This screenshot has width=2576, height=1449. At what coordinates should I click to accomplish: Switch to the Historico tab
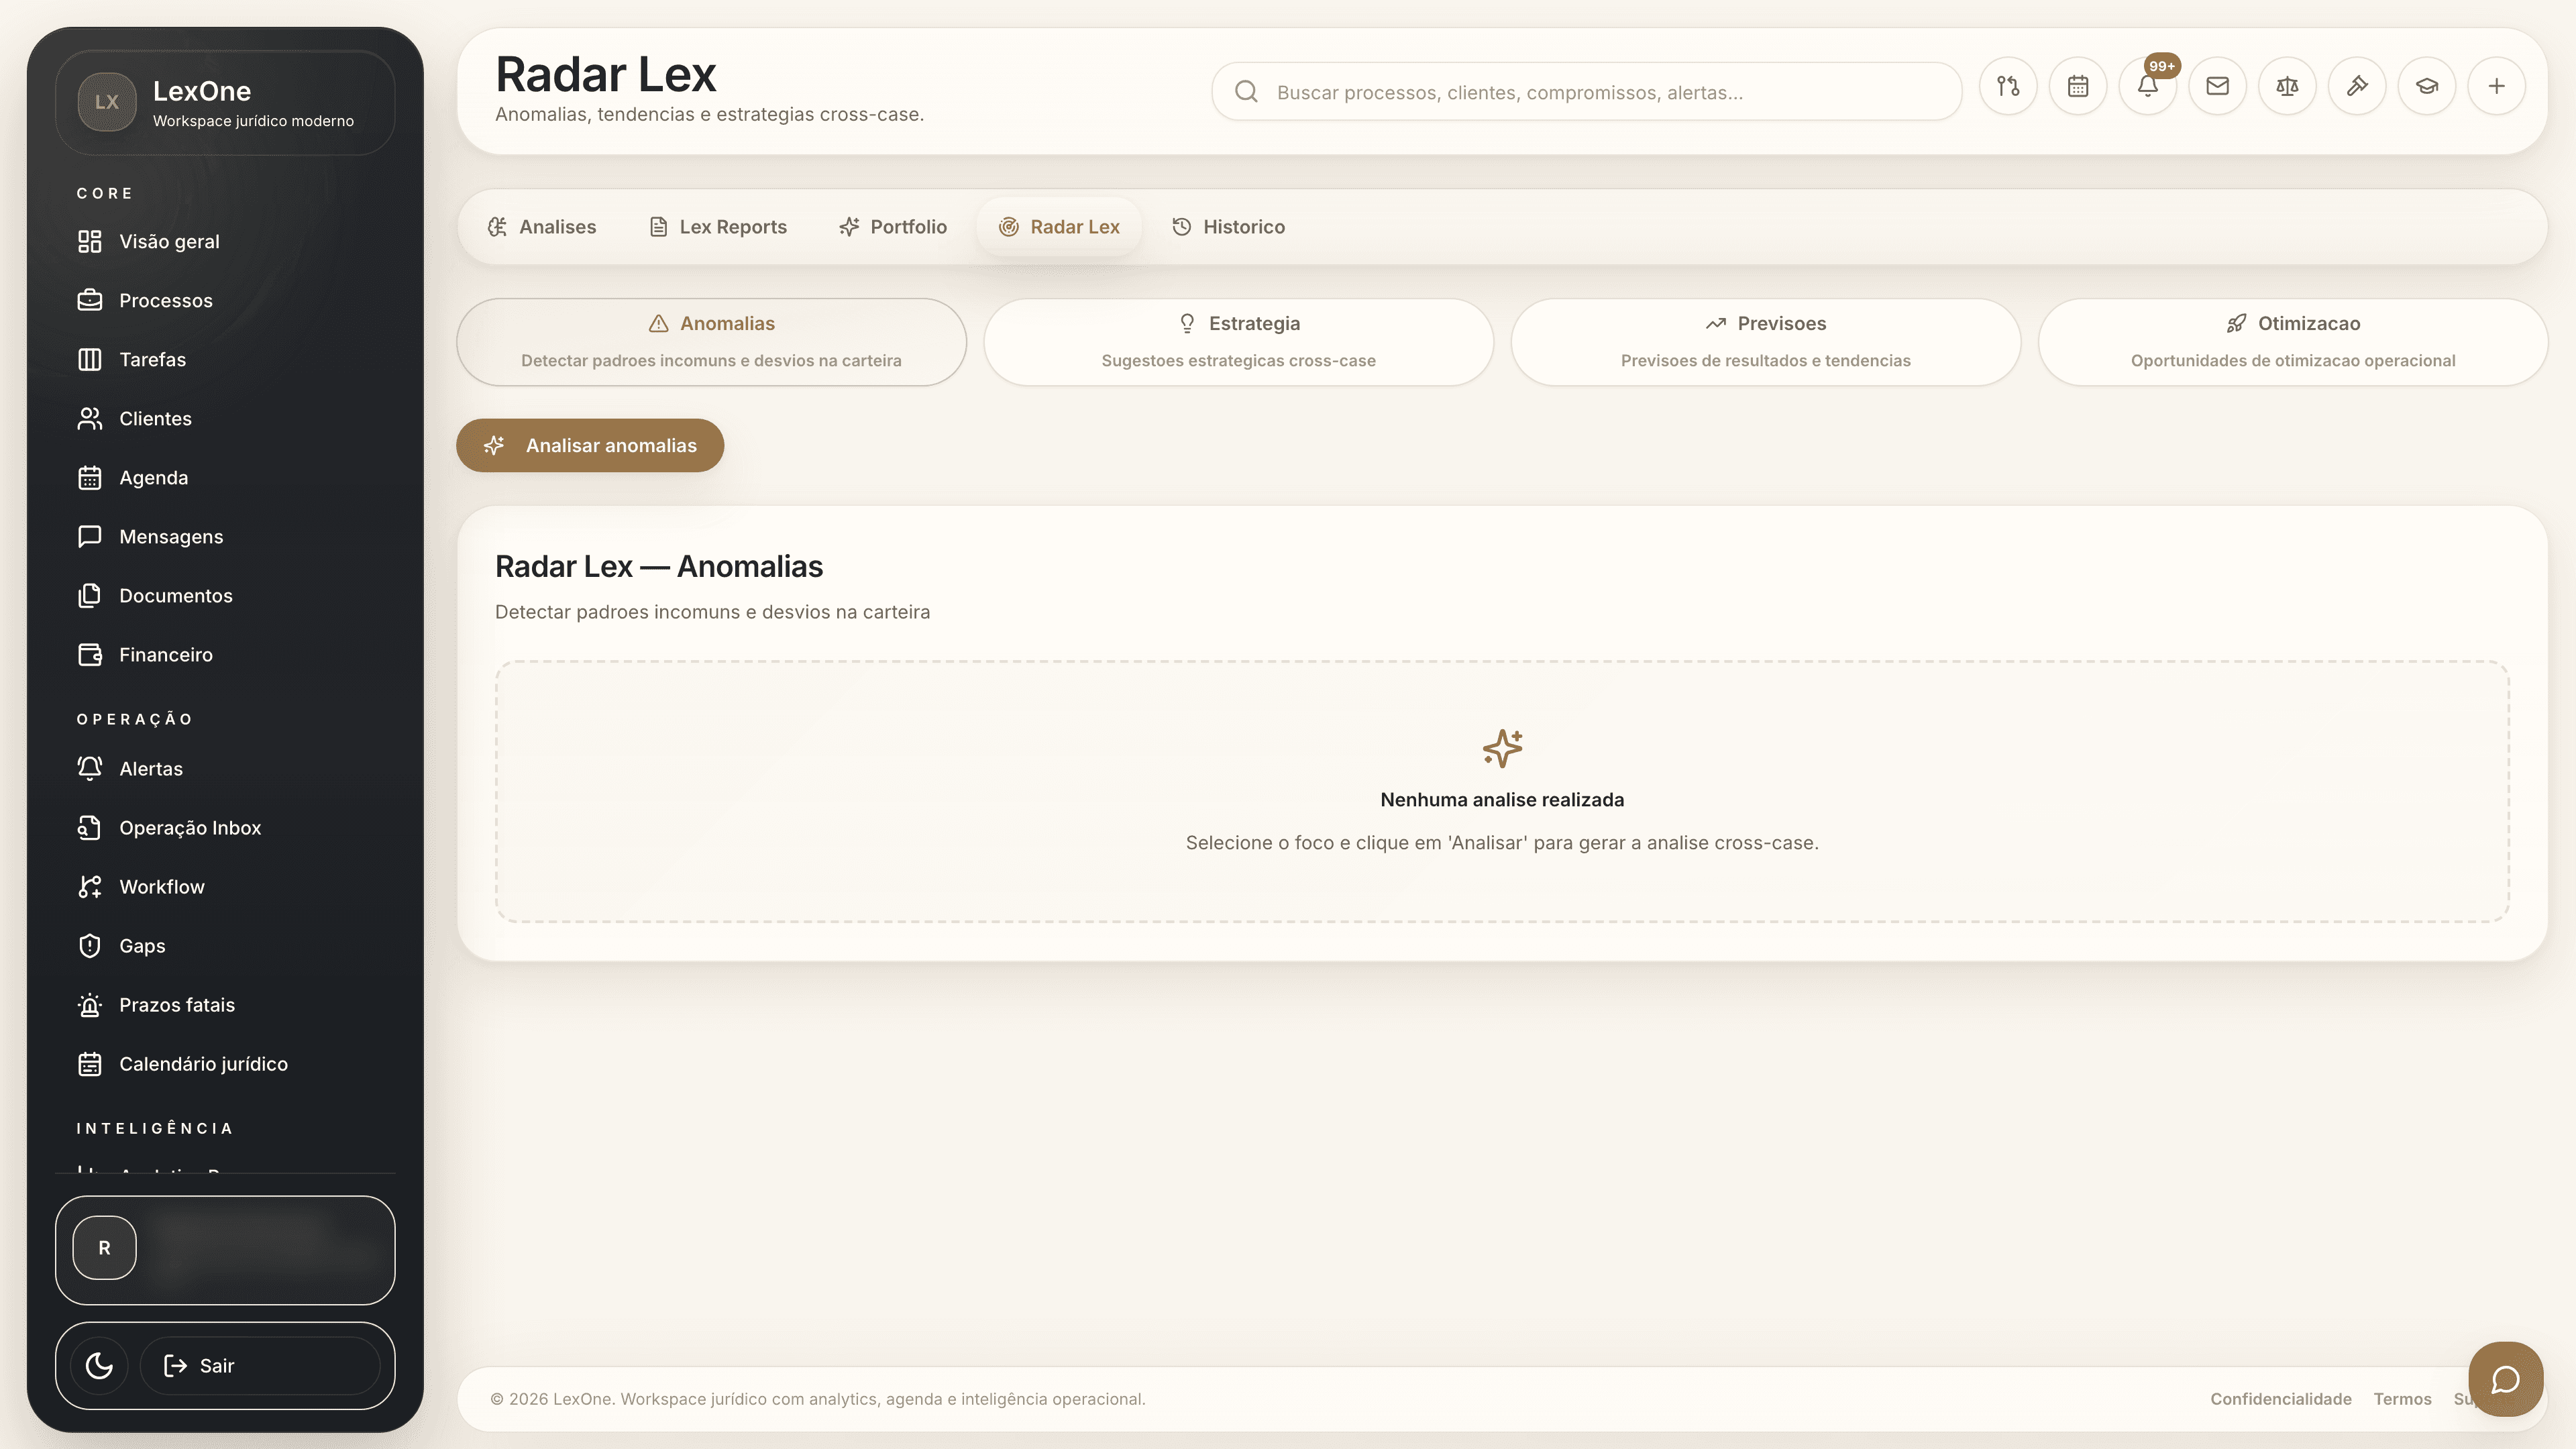point(1228,227)
